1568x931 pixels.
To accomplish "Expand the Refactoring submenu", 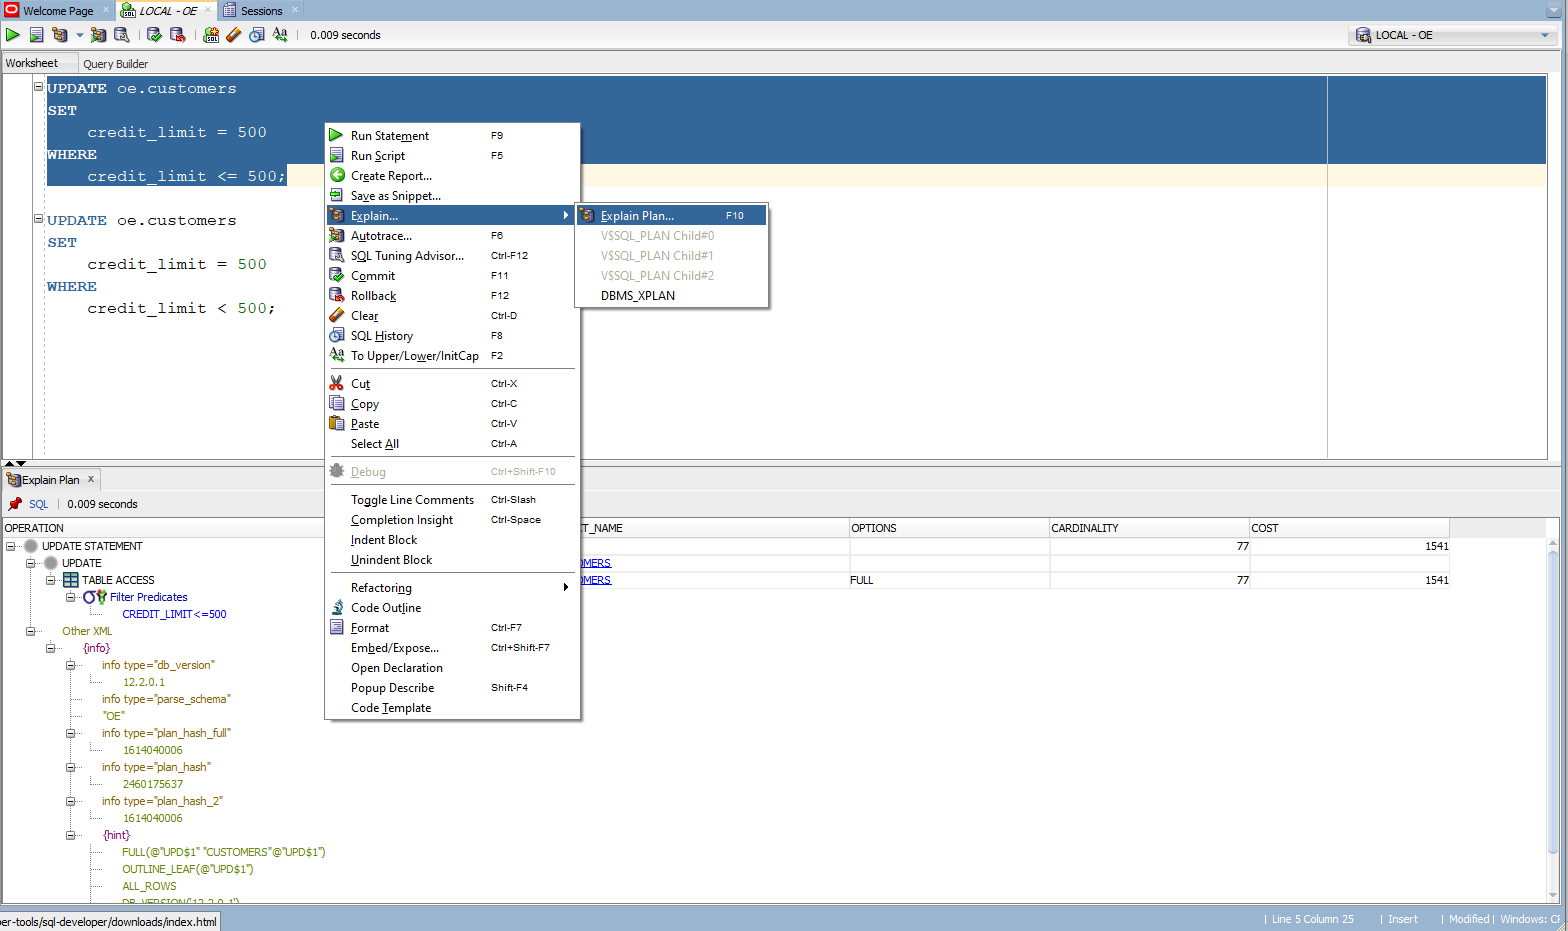I will pyautogui.click(x=453, y=588).
